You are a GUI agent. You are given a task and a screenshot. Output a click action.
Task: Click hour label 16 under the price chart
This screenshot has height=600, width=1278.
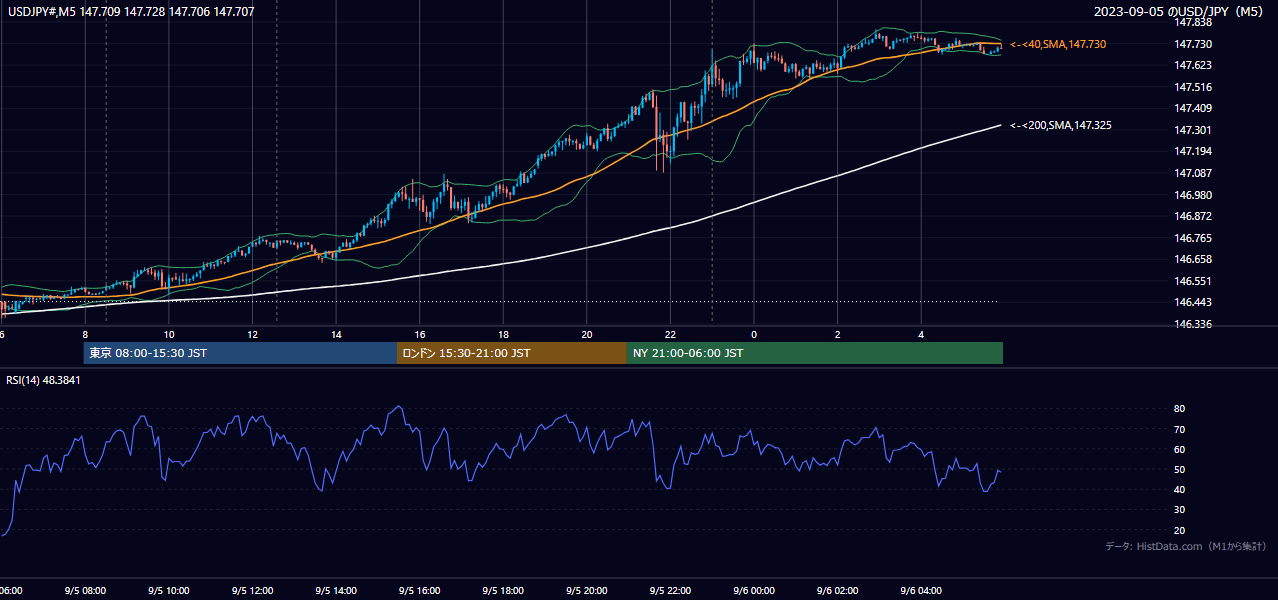(x=420, y=334)
